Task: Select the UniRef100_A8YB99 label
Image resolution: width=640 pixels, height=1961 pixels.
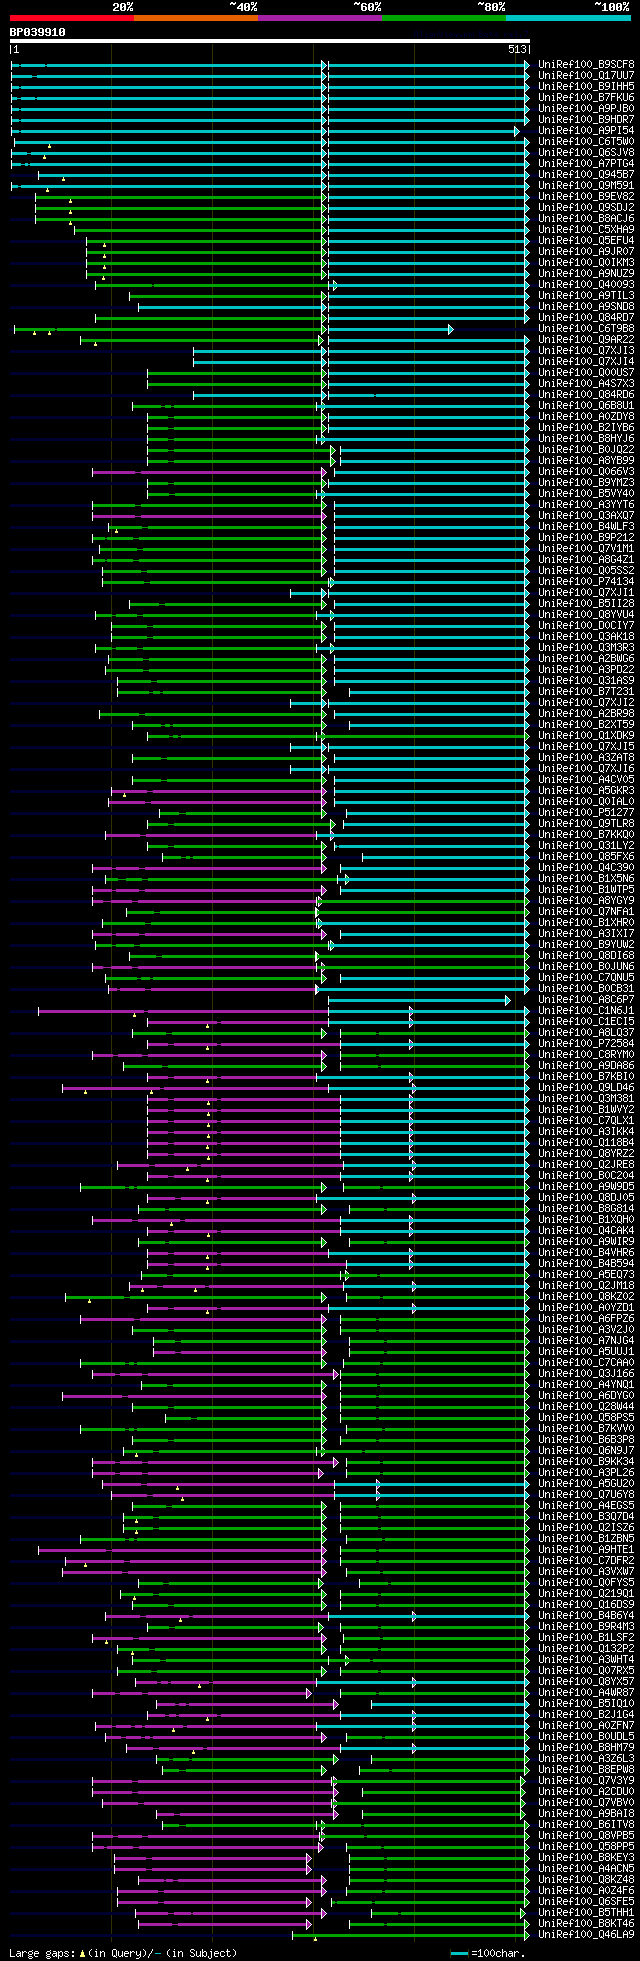Action: point(586,460)
